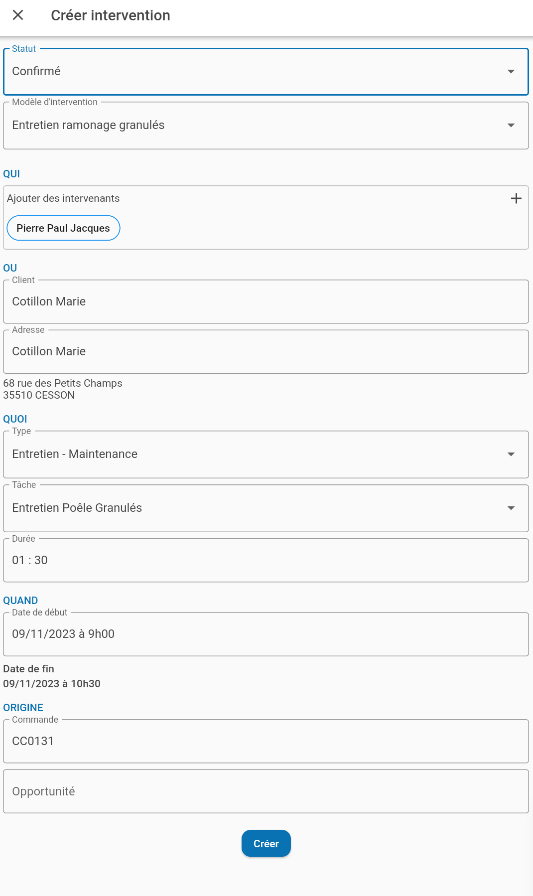Click Entretien - Maintenance type value
This screenshot has height=896, width=533.
tap(75, 454)
